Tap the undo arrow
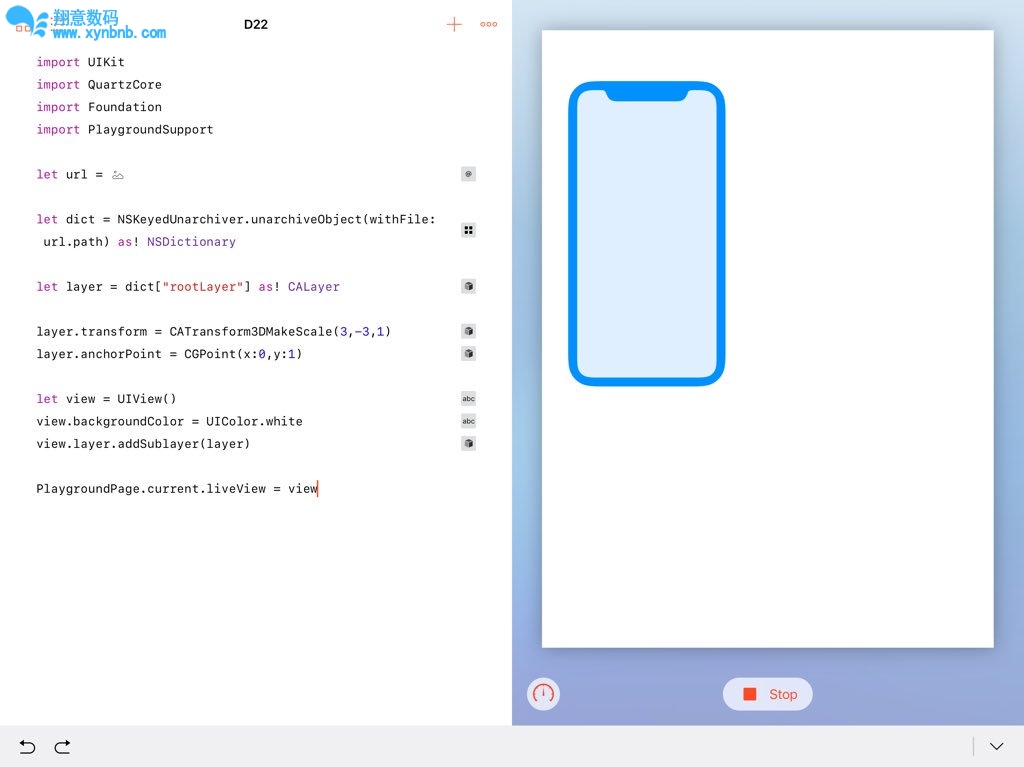Image resolution: width=1024 pixels, height=767 pixels. point(27,747)
